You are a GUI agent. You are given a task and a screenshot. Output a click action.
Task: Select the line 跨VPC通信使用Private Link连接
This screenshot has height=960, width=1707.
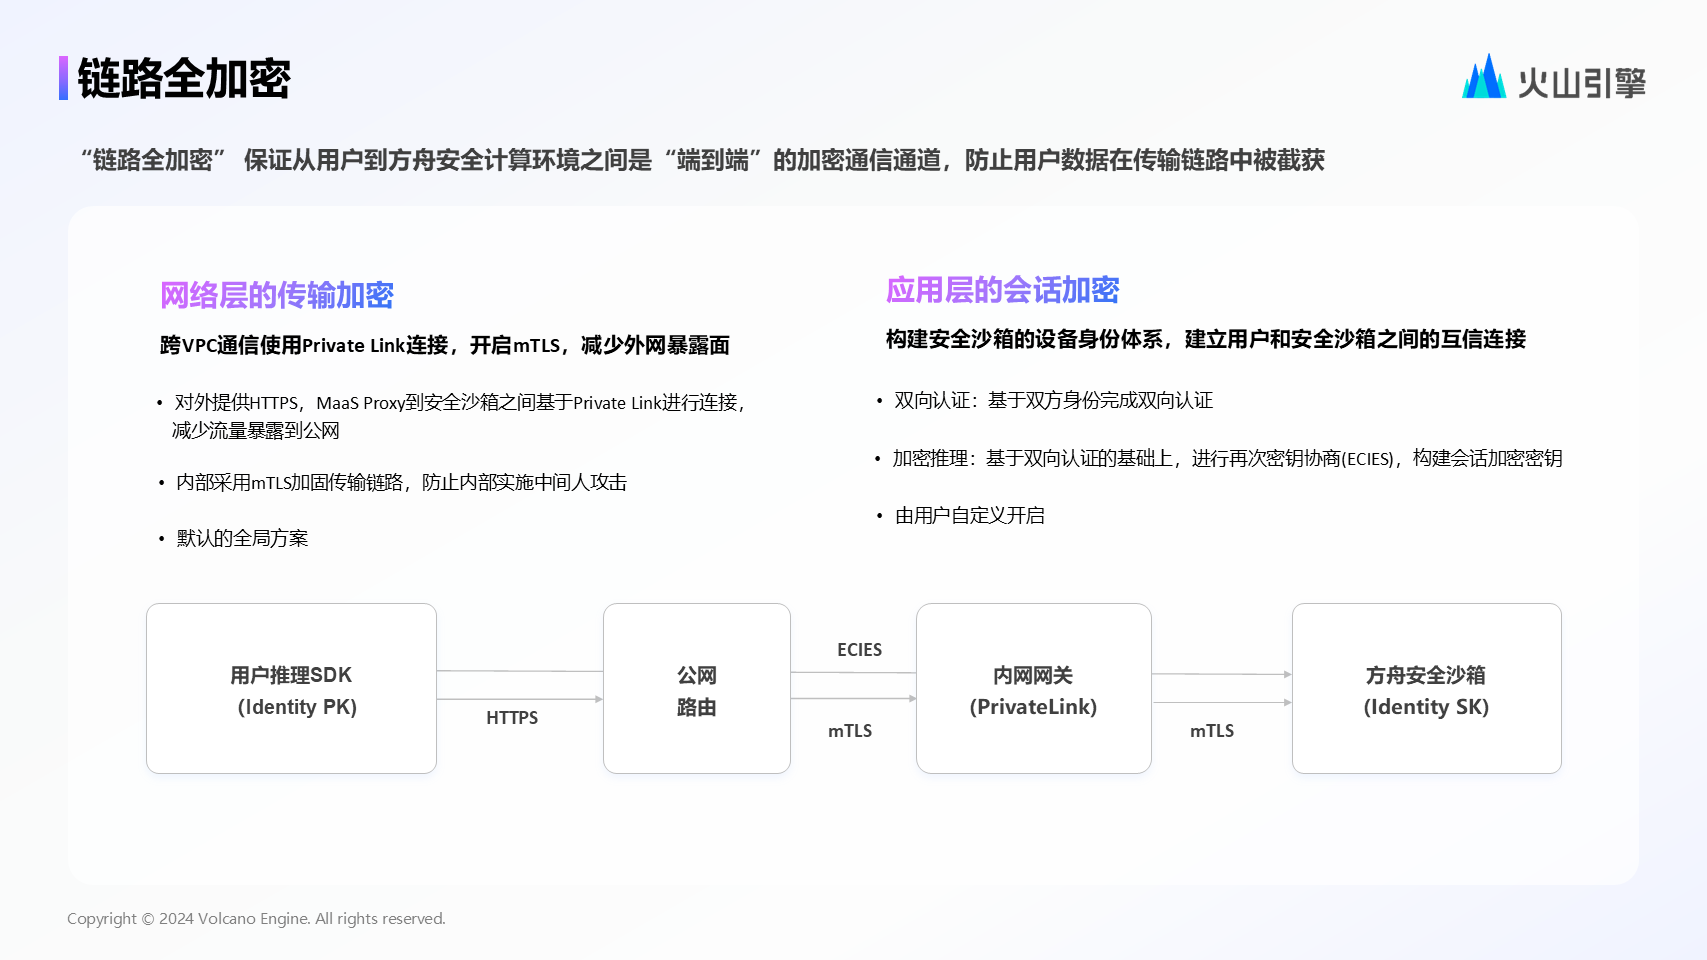tap(445, 345)
